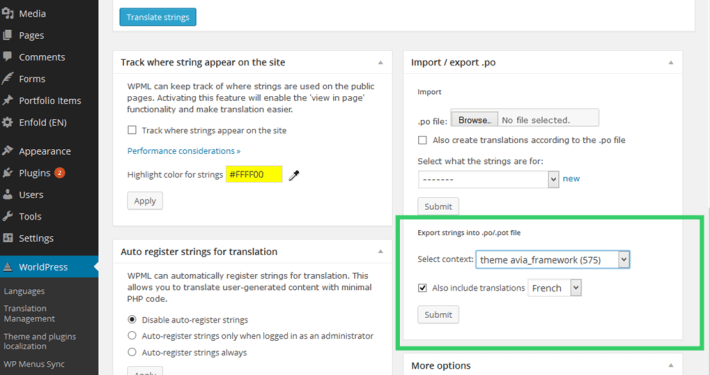Screen dimensions: 710x375
Task: Click Submit in the Import section
Action: coord(438,207)
